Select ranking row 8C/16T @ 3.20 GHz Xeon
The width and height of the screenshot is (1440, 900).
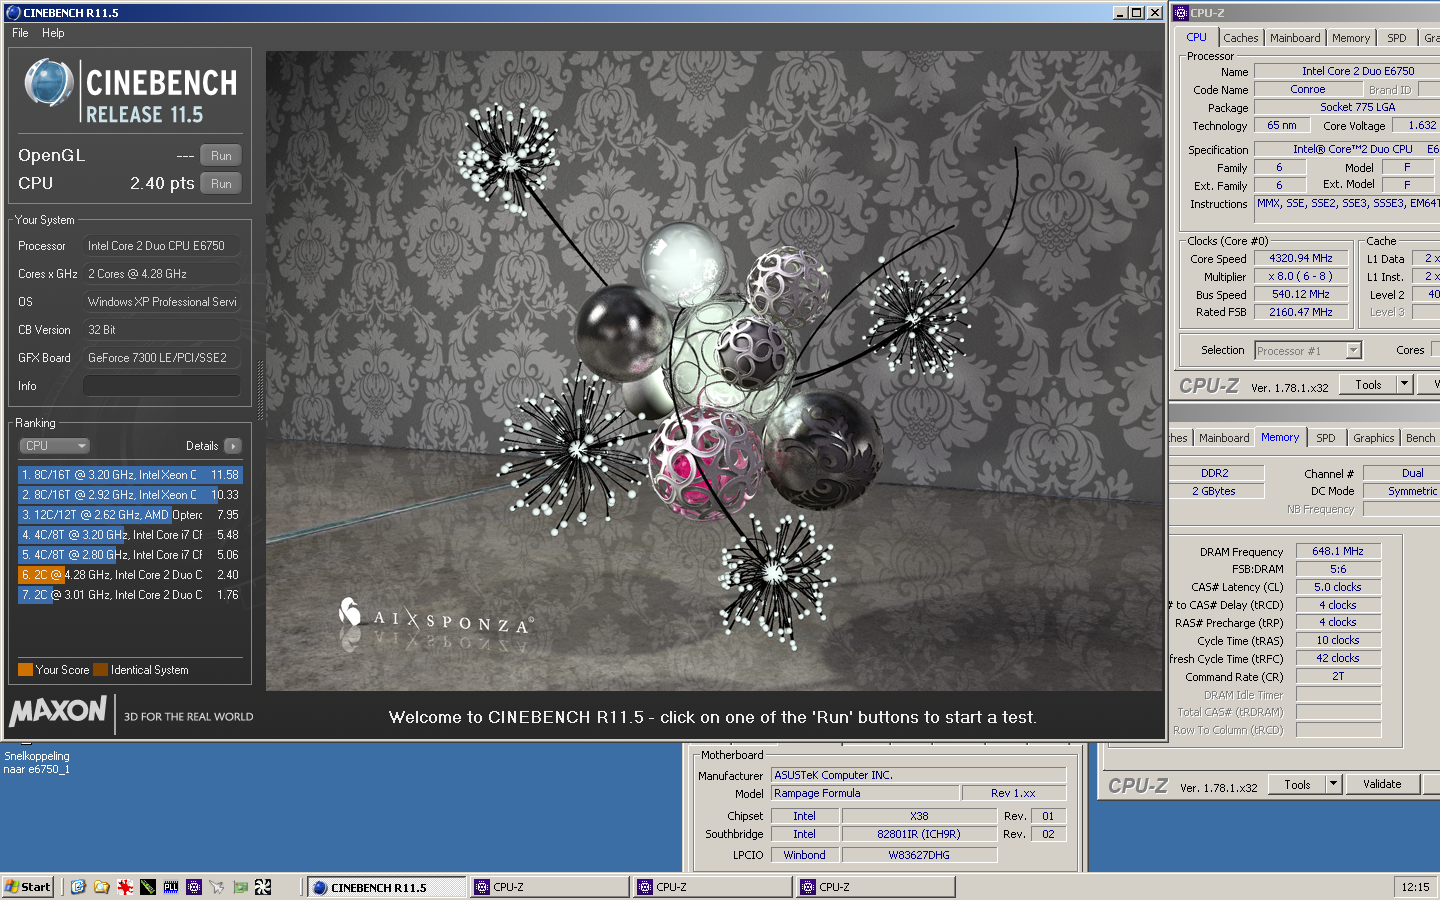pos(129,475)
